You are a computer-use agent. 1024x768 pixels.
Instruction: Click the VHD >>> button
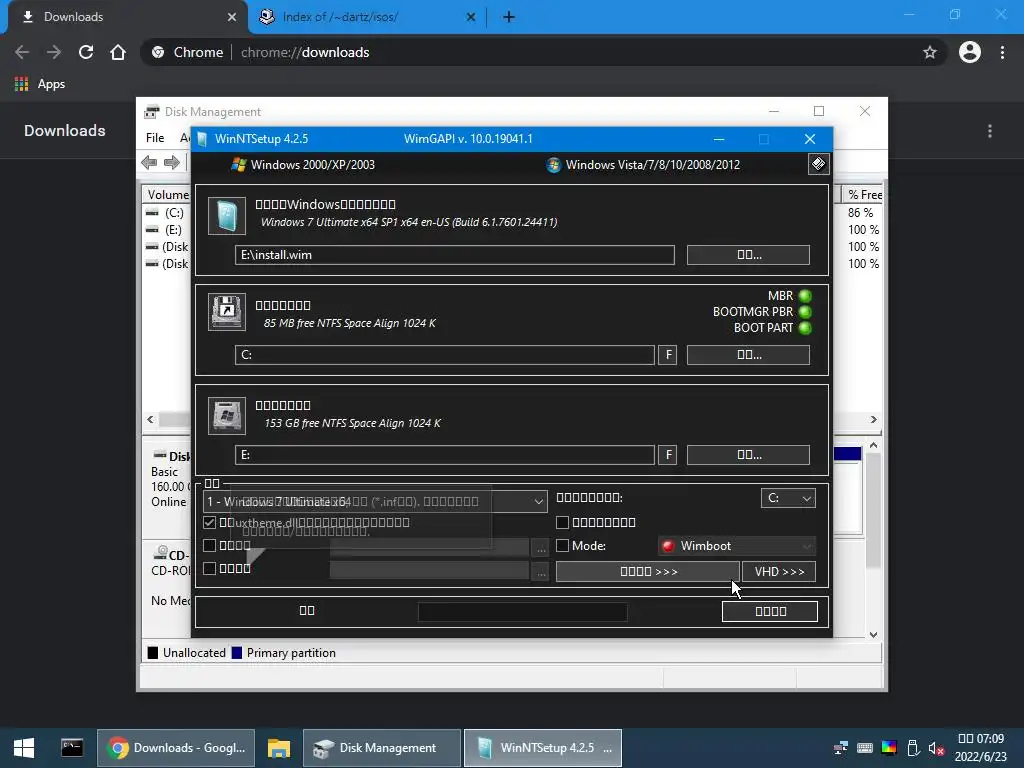(x=779, y=571)
